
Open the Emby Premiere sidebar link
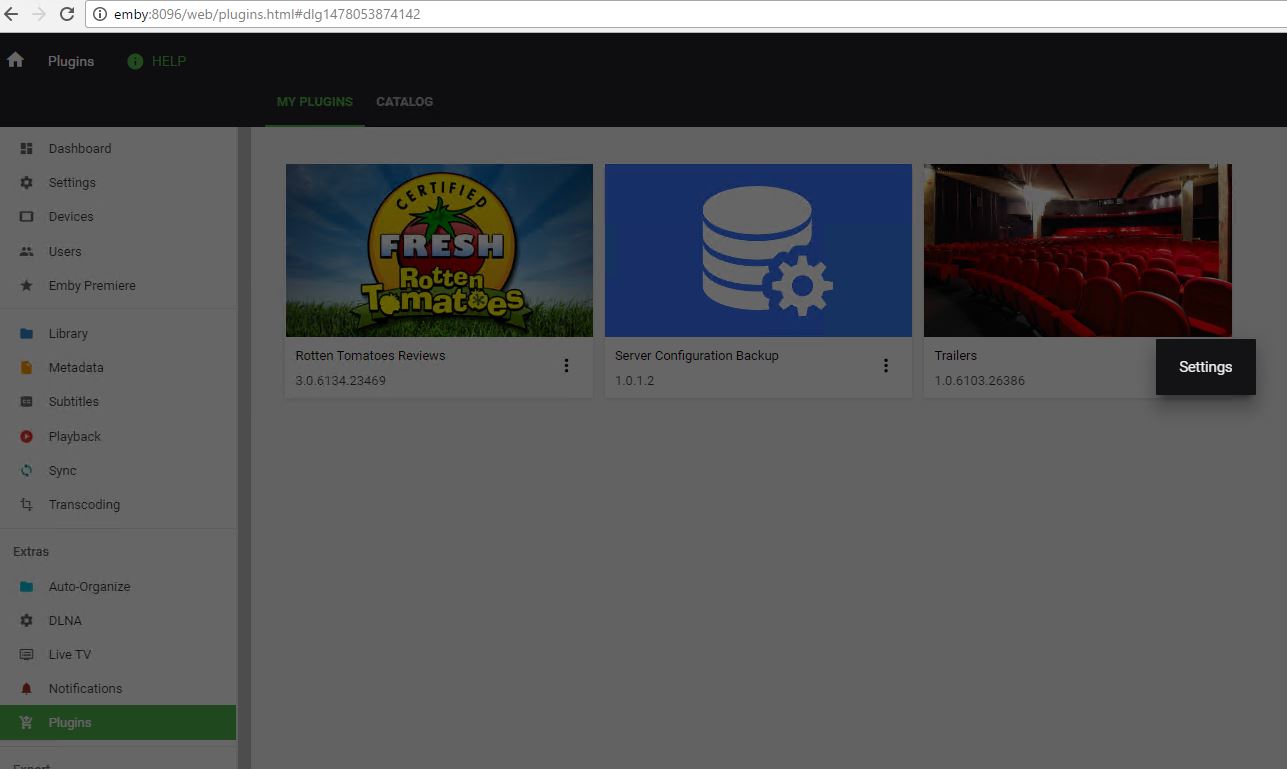point(118,286)
